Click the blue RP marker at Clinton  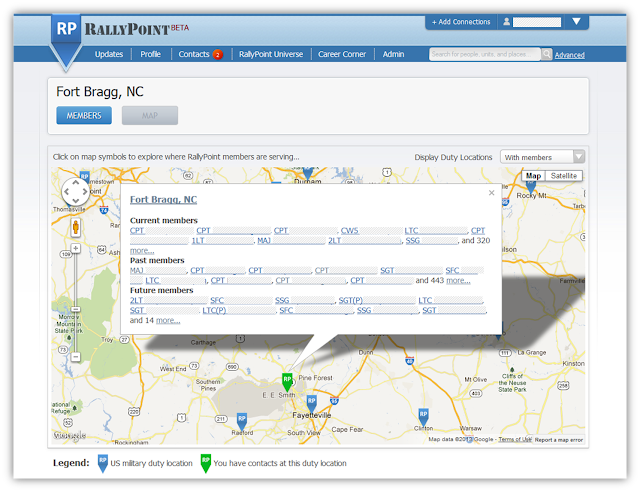(423, 417)
